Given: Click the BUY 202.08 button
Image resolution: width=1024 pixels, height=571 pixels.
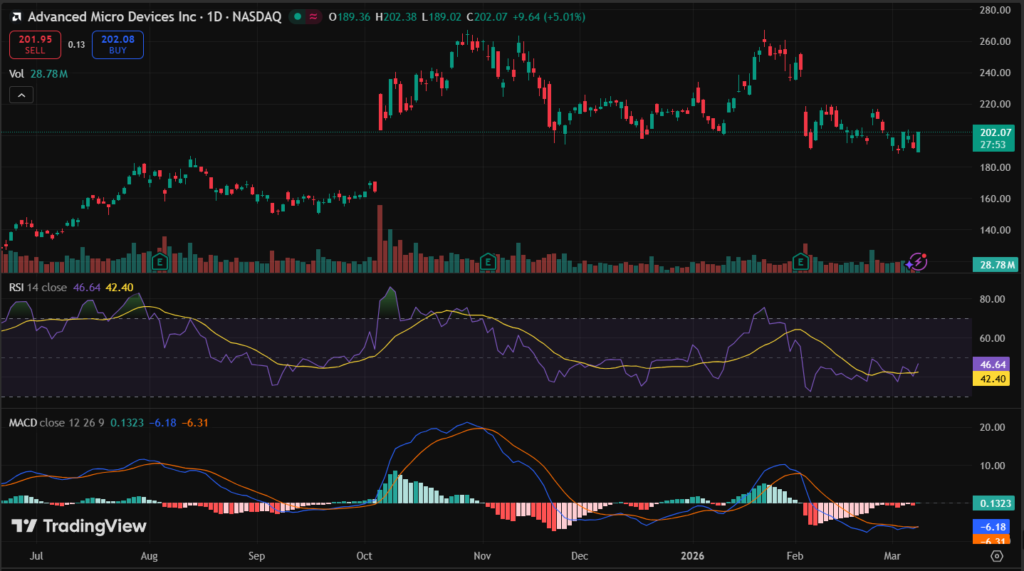Looking at the screenshot, I should point(117,44).
